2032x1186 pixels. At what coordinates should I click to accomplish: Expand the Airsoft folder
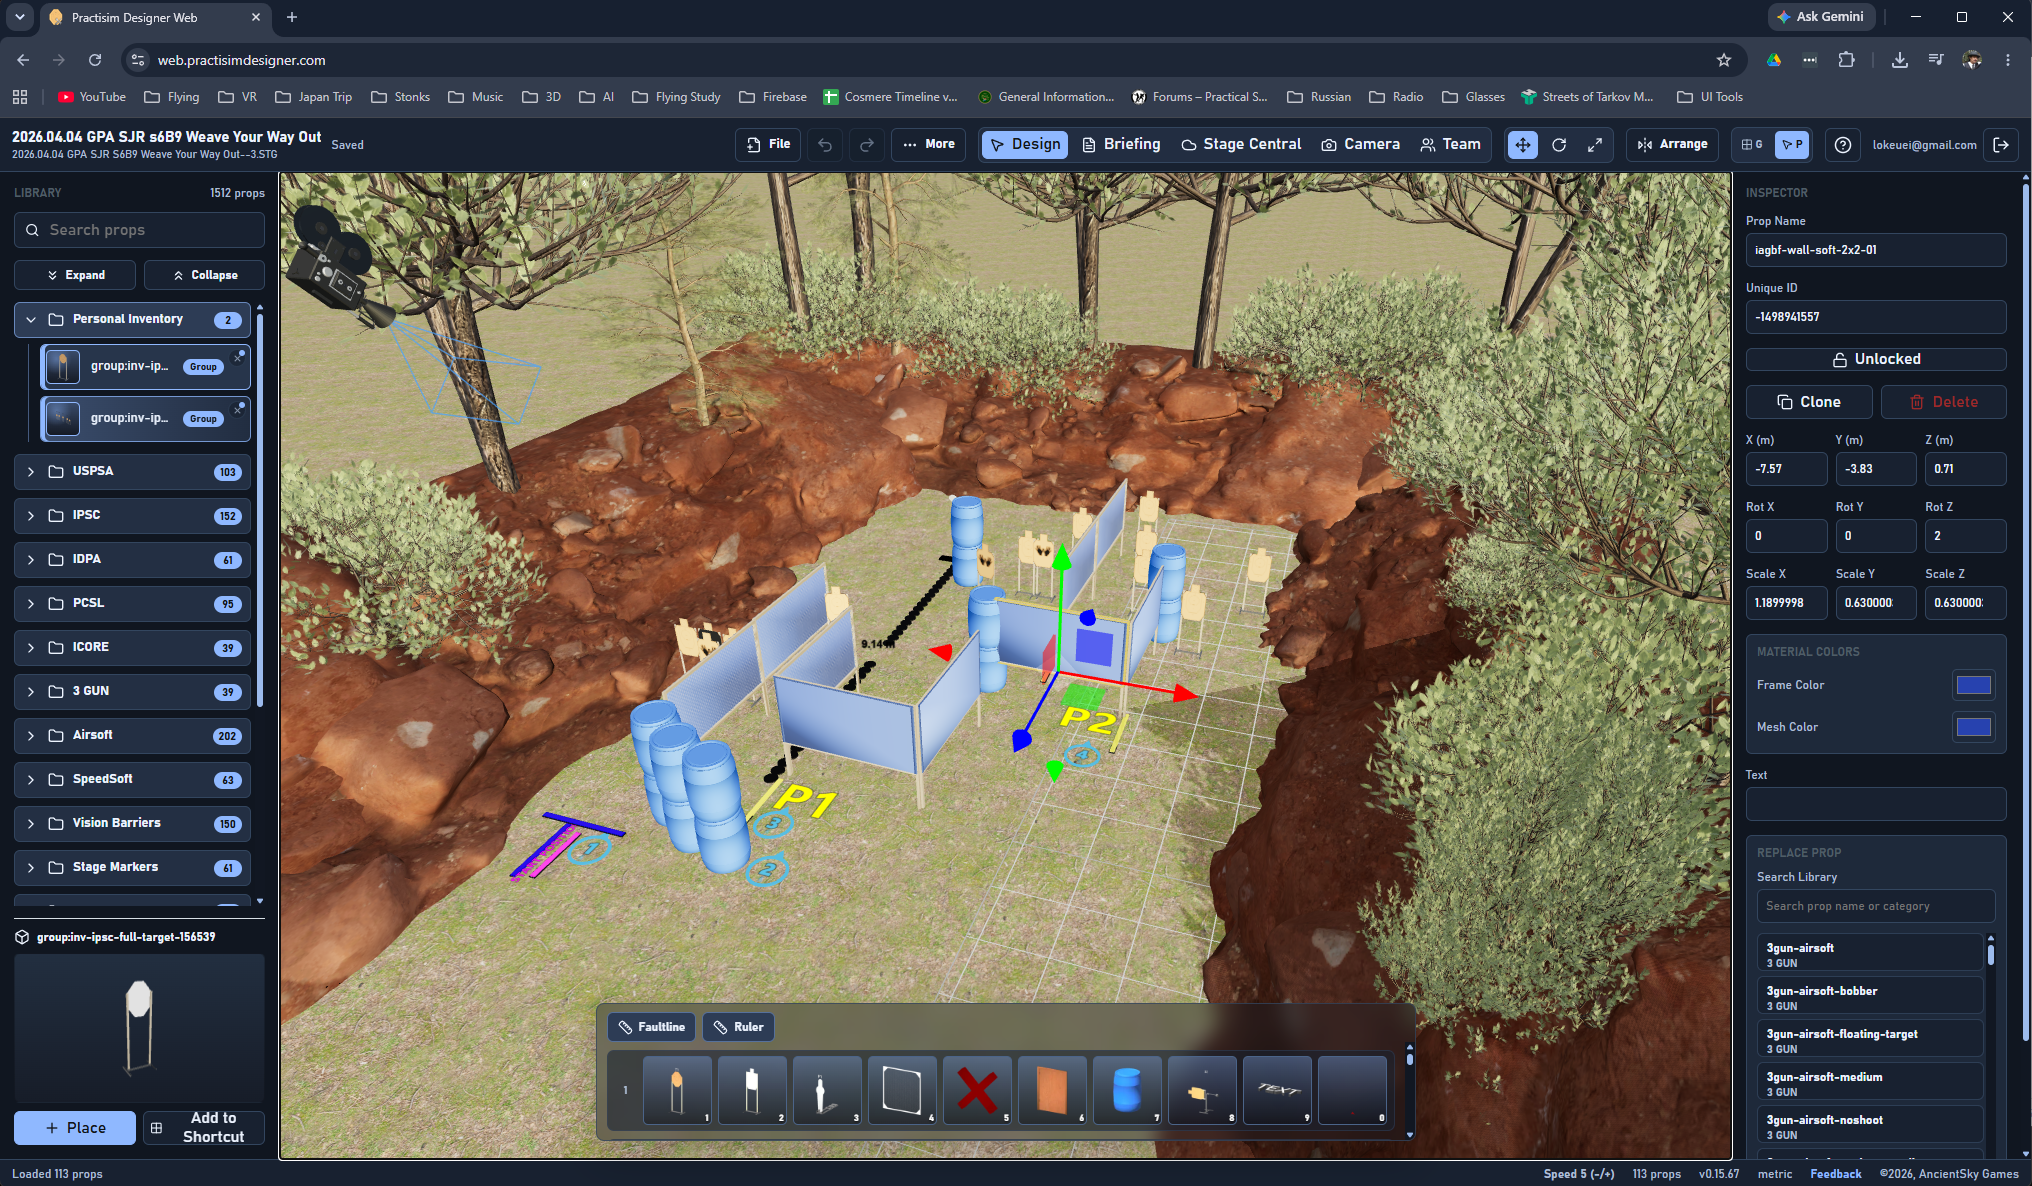point(31,736)
